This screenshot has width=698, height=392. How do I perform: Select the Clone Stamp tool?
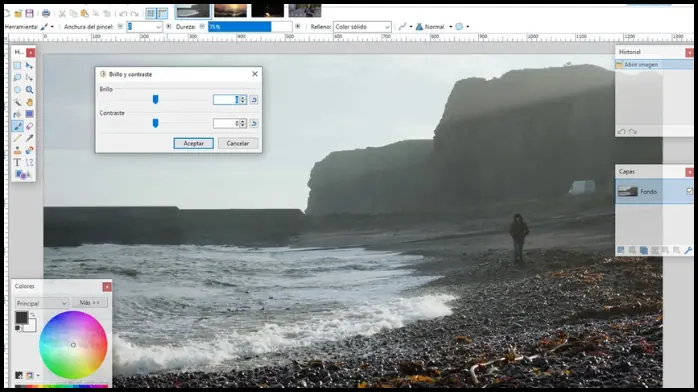pos(17,150)
